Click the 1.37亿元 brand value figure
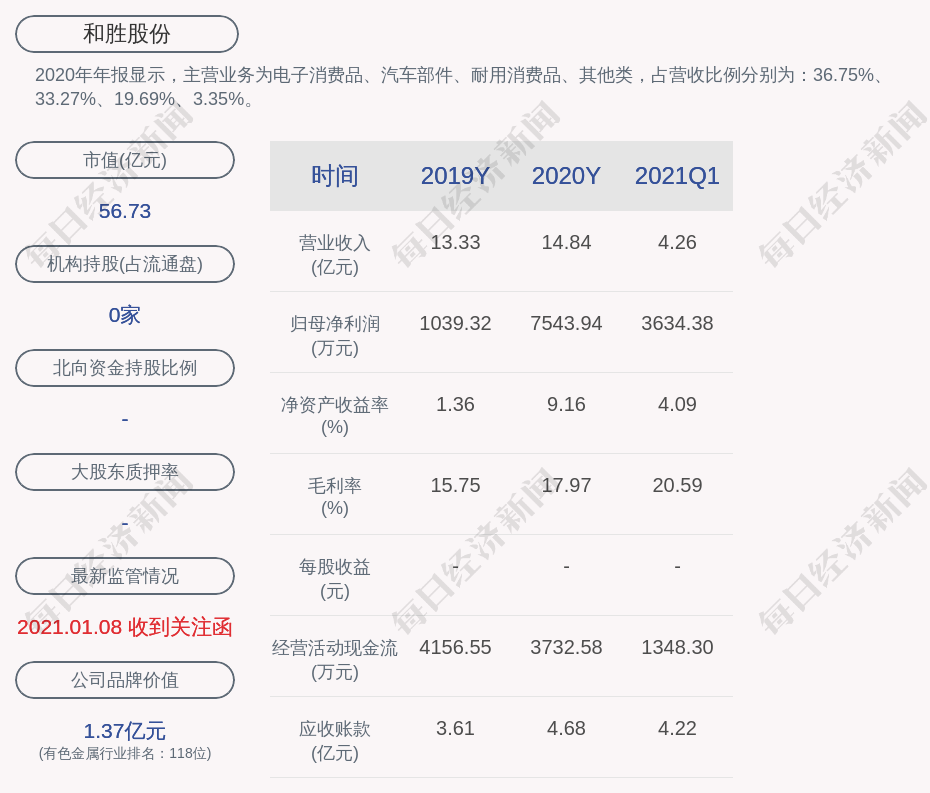Viewport: 930px width, 793px height. [125, 731]
